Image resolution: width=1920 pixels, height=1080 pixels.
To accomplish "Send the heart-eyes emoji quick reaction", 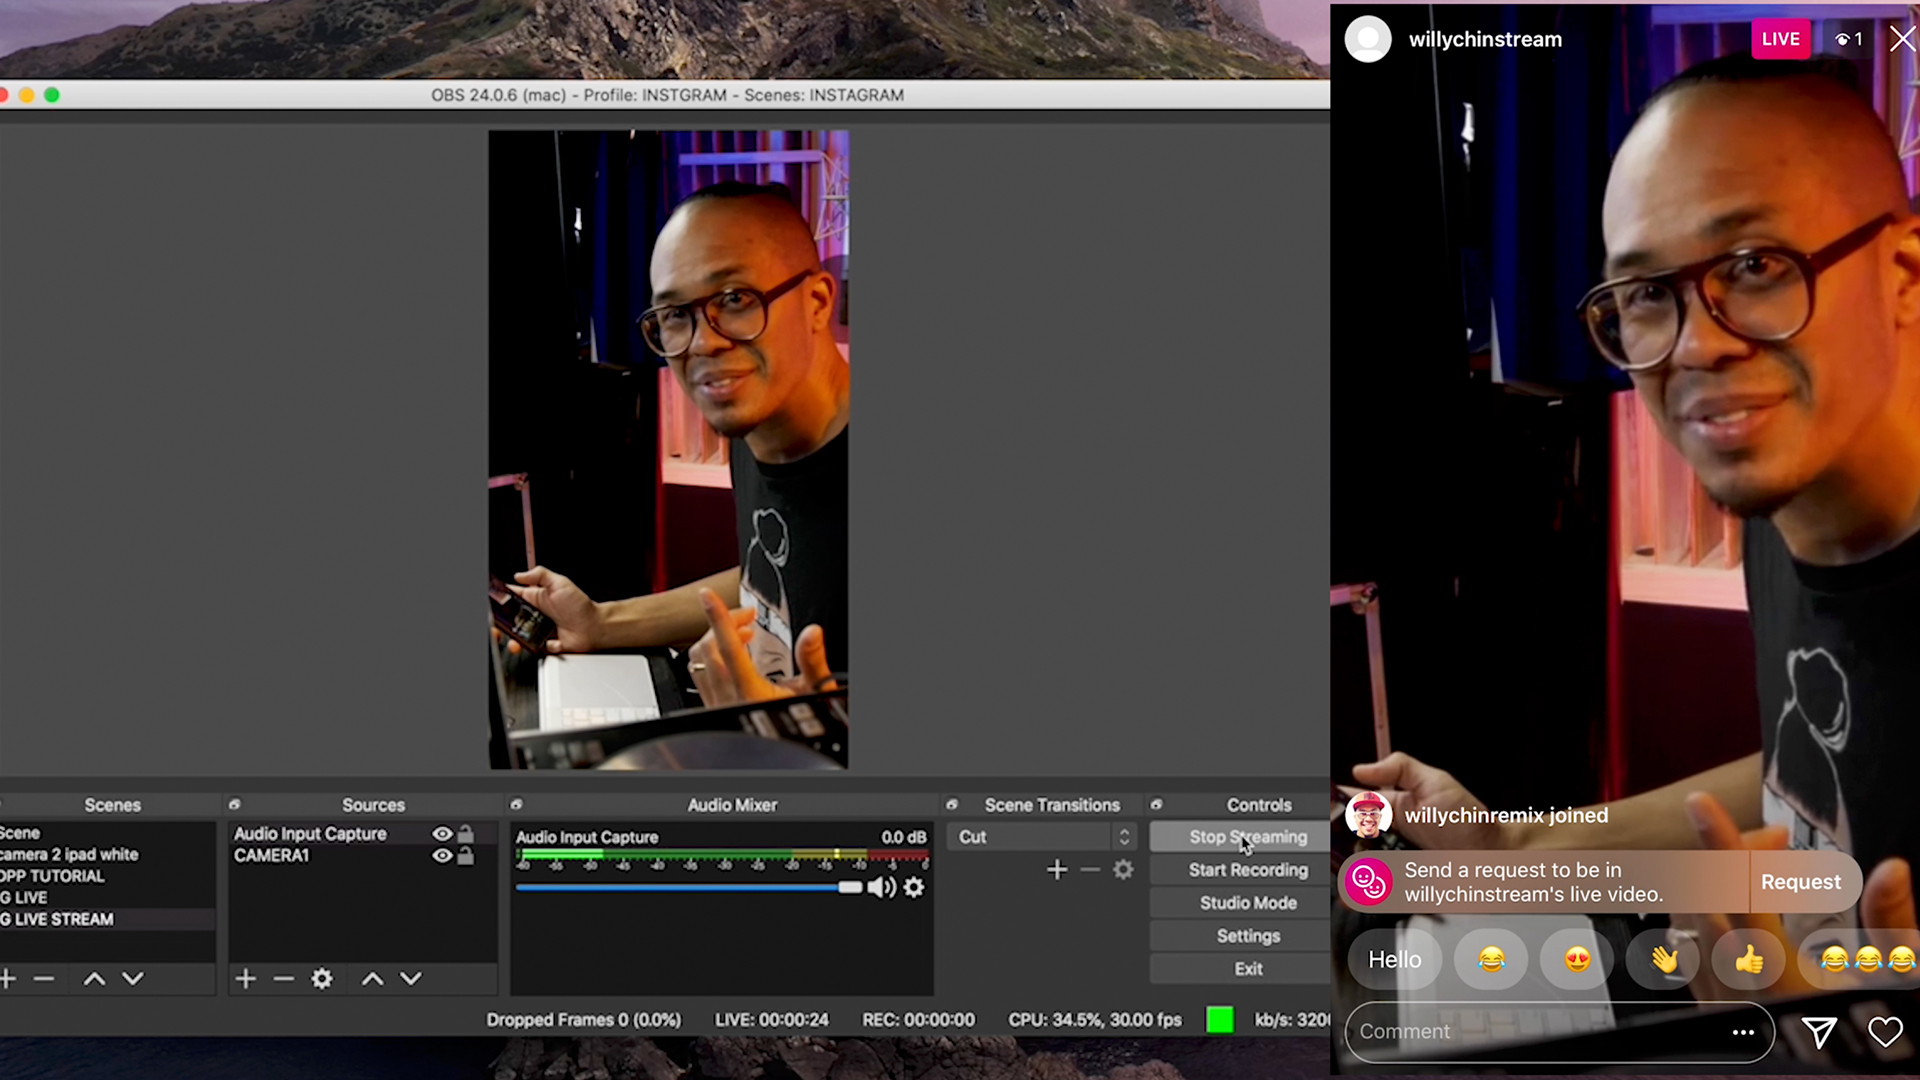I will [x=1577, y=960].
